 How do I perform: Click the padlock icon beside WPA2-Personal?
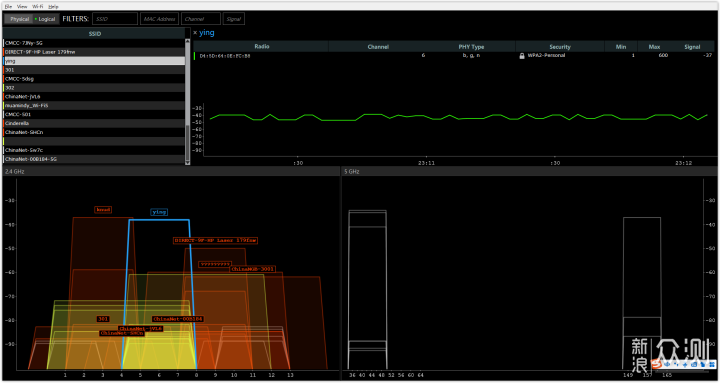pyautogui.click(x=522, y=56)
